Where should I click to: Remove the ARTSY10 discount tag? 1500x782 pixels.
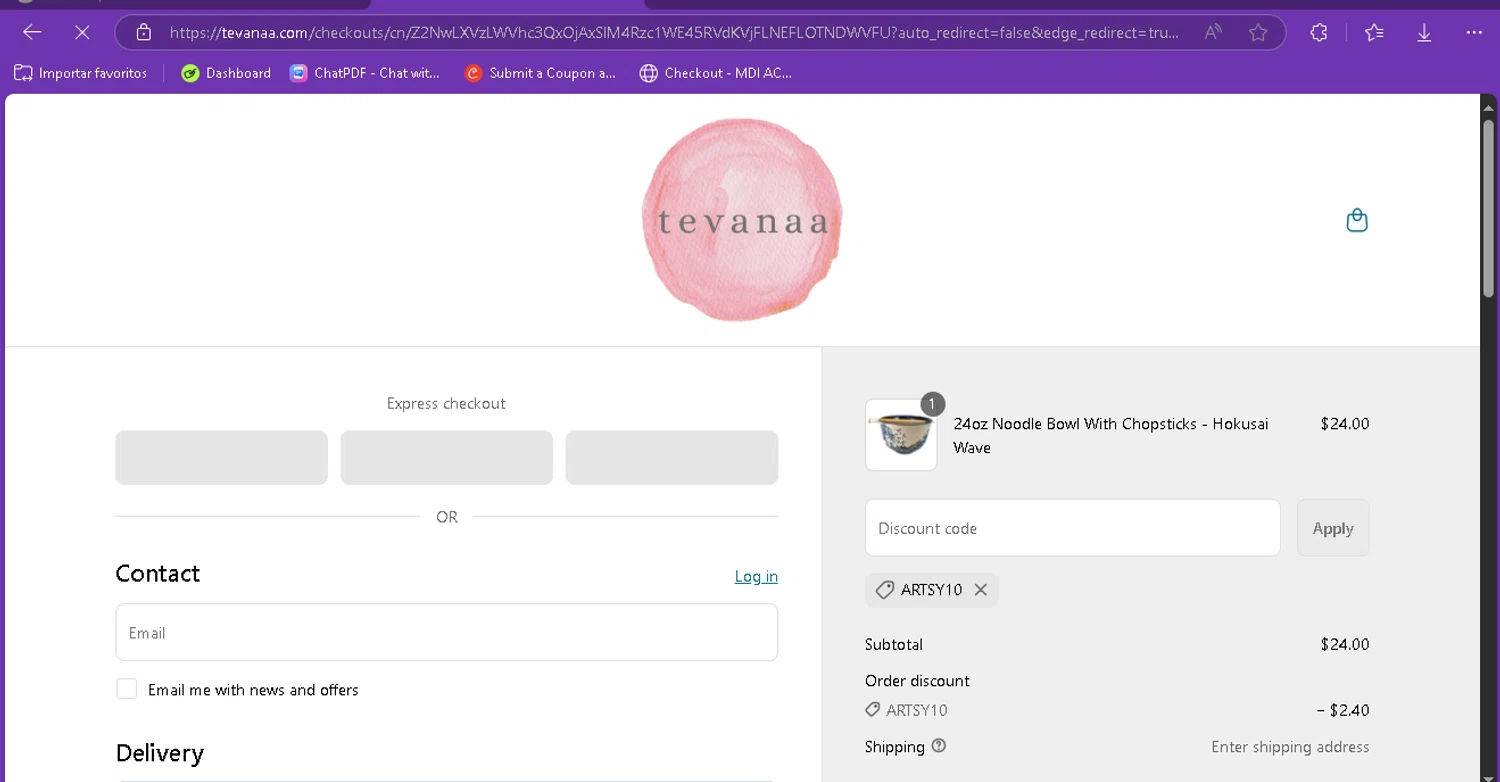tap(981, 590)
